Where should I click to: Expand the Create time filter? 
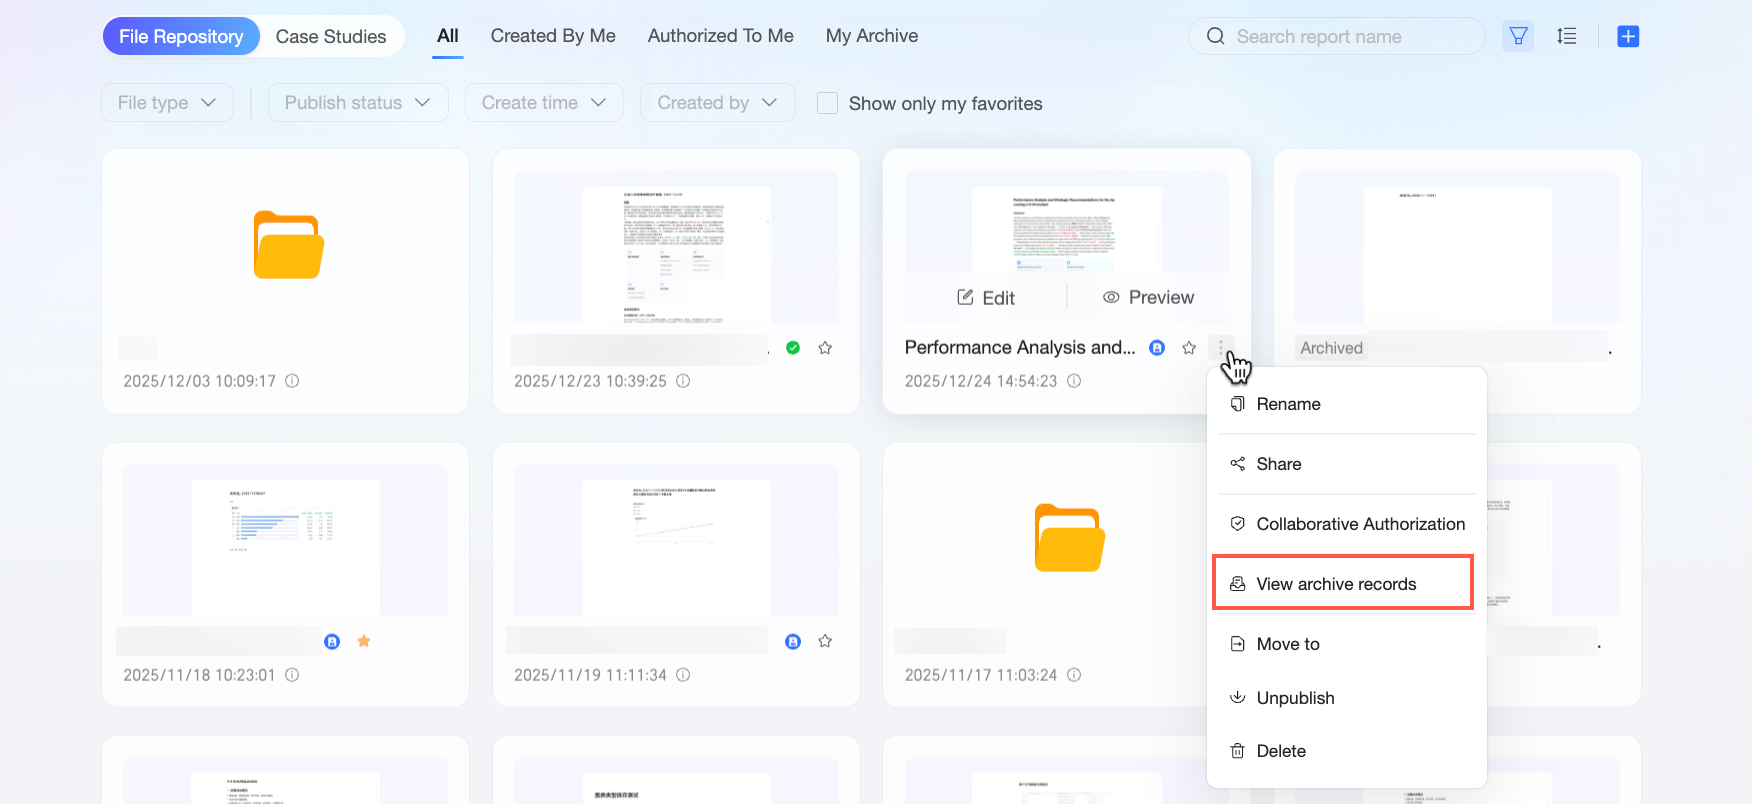tap(544, 103)
